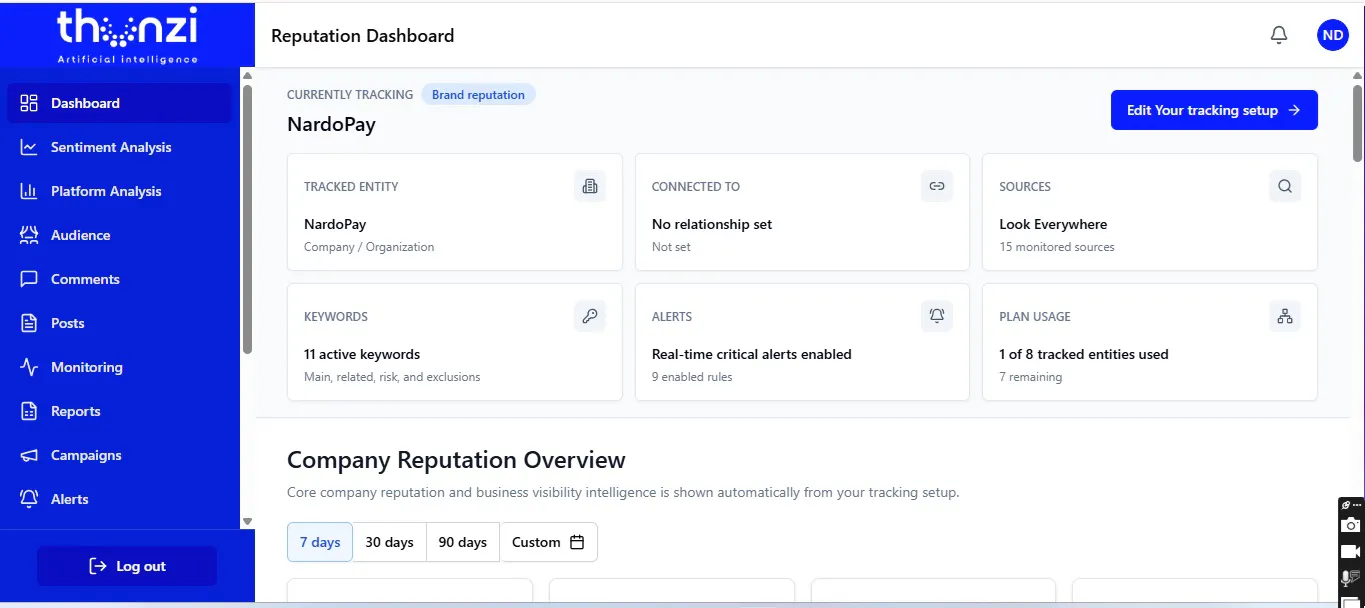The width and height of the screenshot is (1365, 608).
Task: Click the Log out button
Action: pos(127,566)
